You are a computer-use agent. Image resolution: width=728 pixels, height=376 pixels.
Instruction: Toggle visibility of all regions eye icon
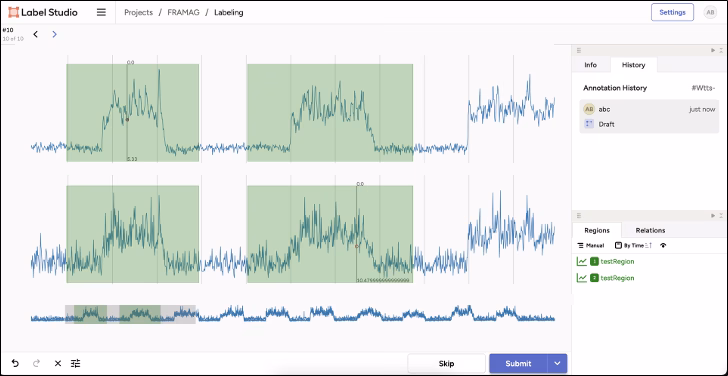pos(663,246)
